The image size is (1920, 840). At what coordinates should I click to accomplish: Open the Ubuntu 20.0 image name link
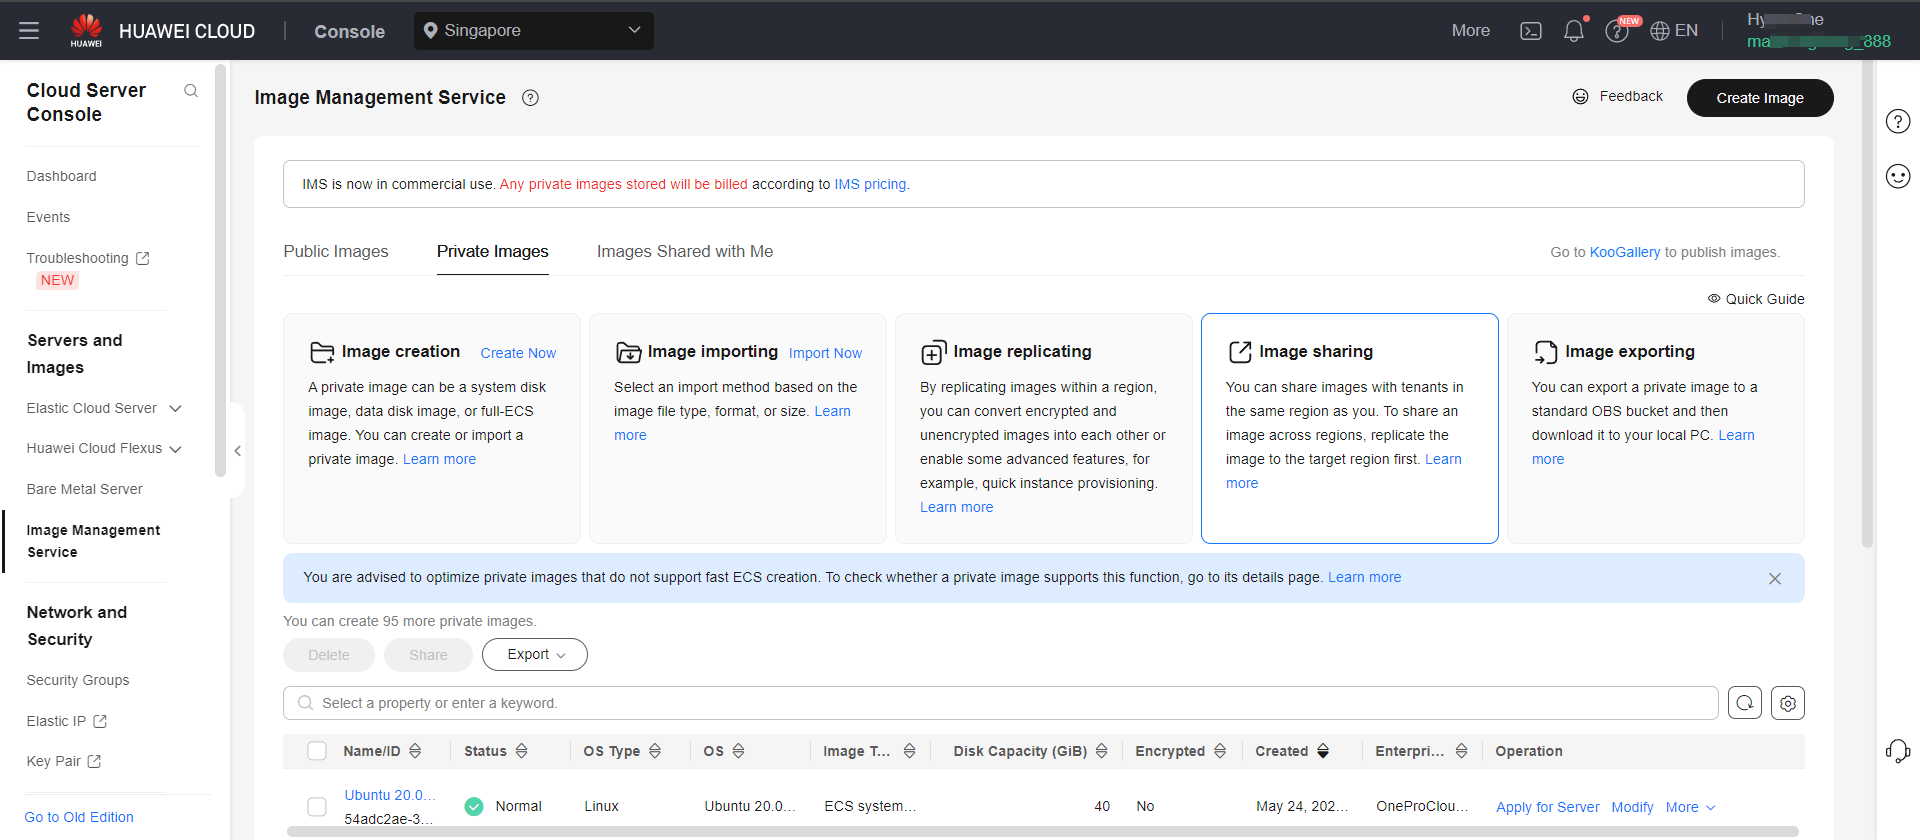coord(390,795)
